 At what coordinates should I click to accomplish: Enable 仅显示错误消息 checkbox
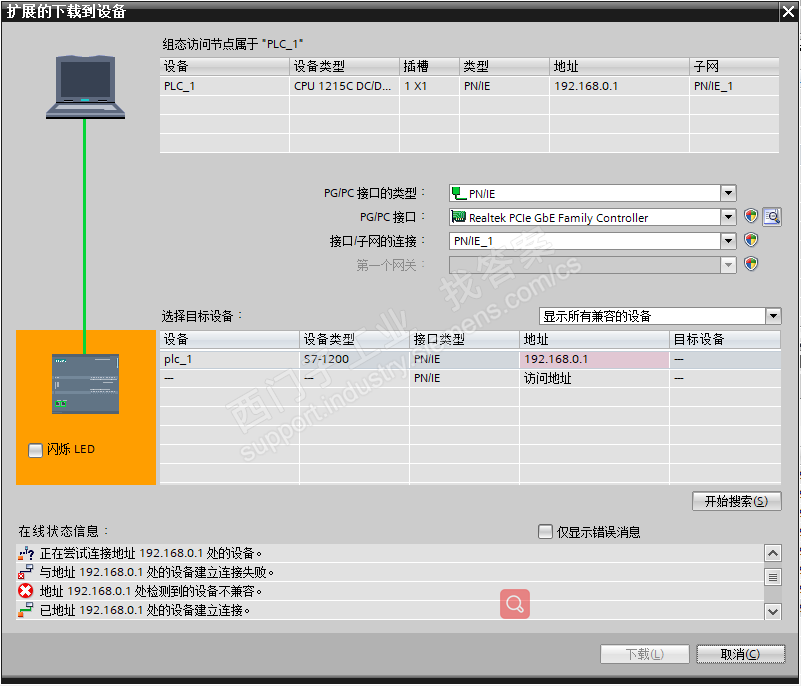click(545, 532)
